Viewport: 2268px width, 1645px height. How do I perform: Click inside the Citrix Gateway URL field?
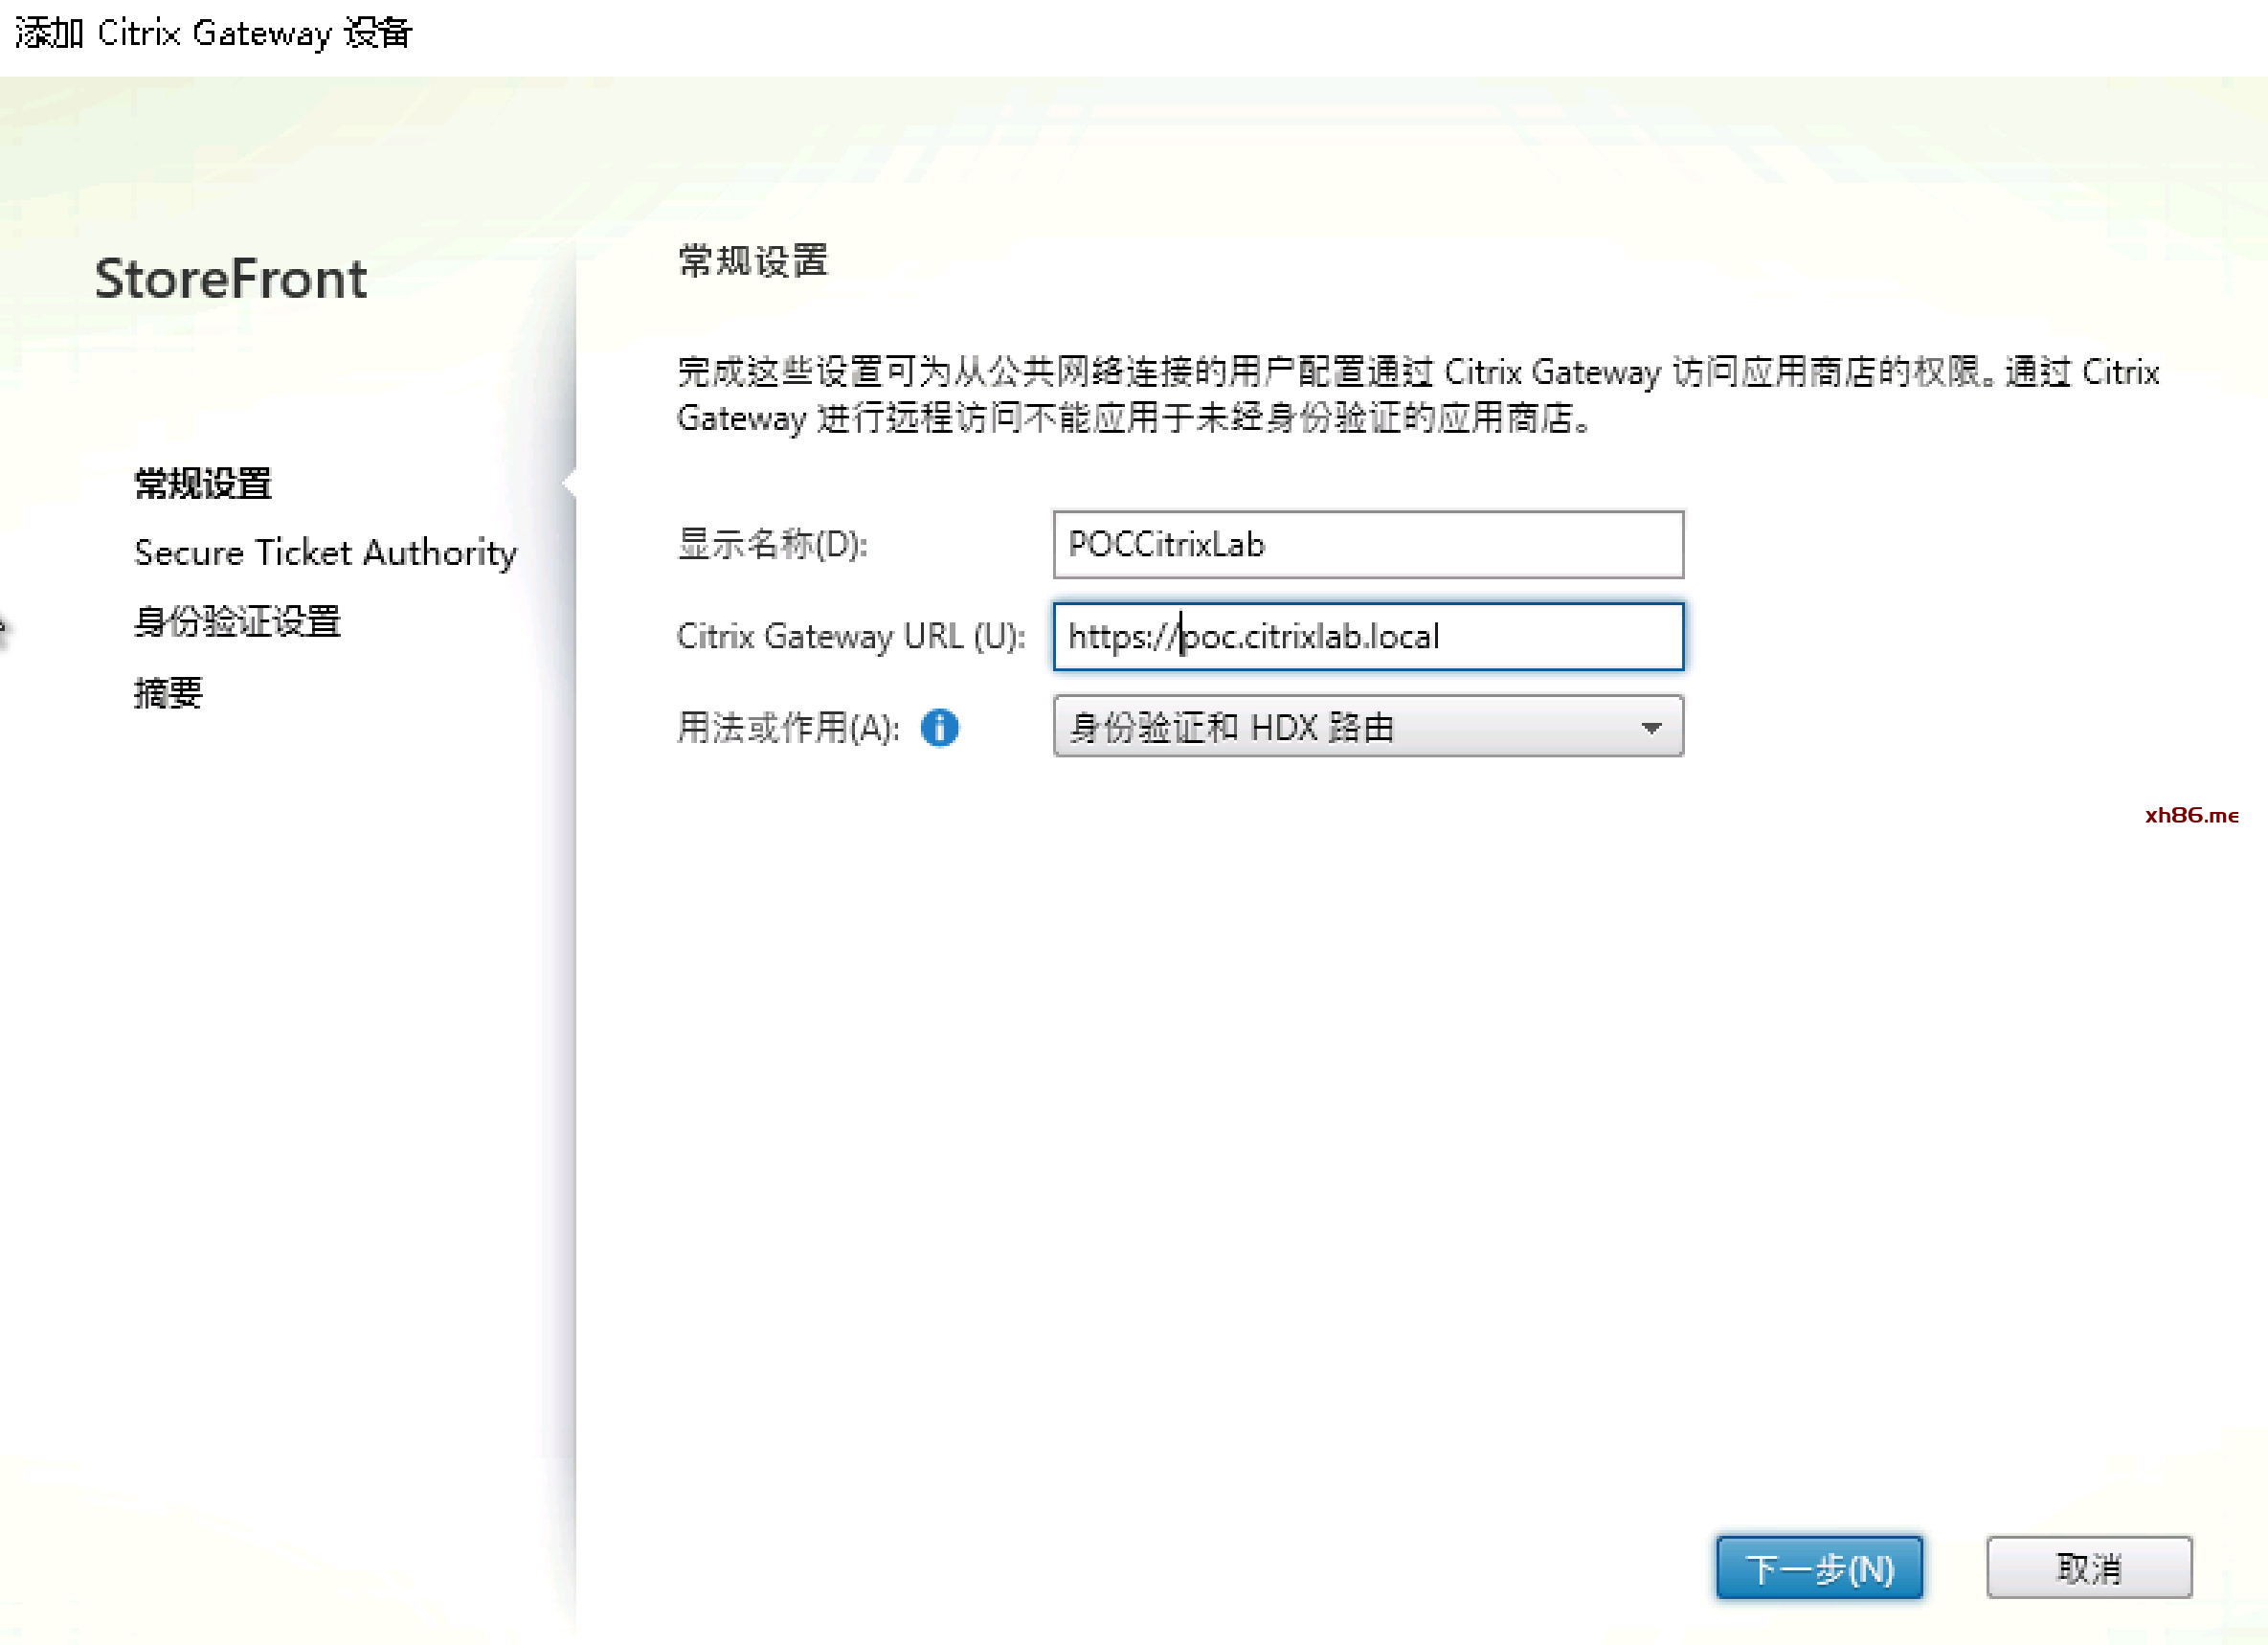point(1367,636)
